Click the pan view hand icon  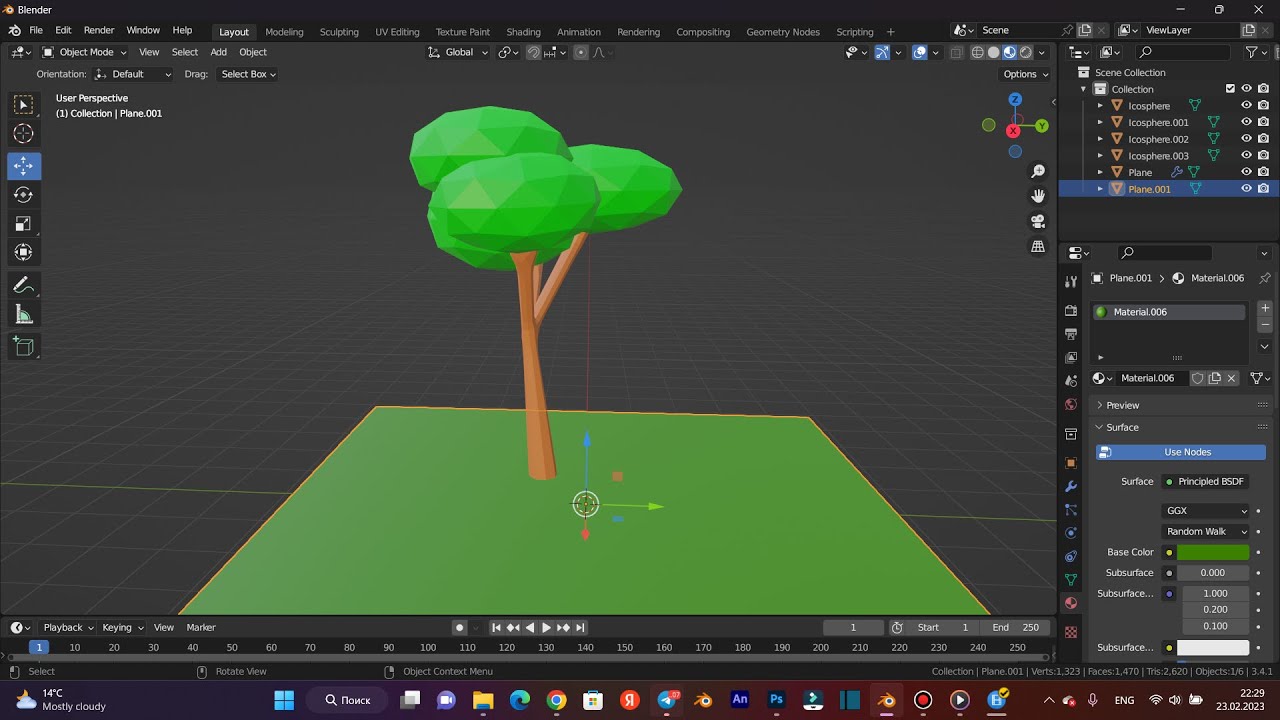tap(1038, 196)
